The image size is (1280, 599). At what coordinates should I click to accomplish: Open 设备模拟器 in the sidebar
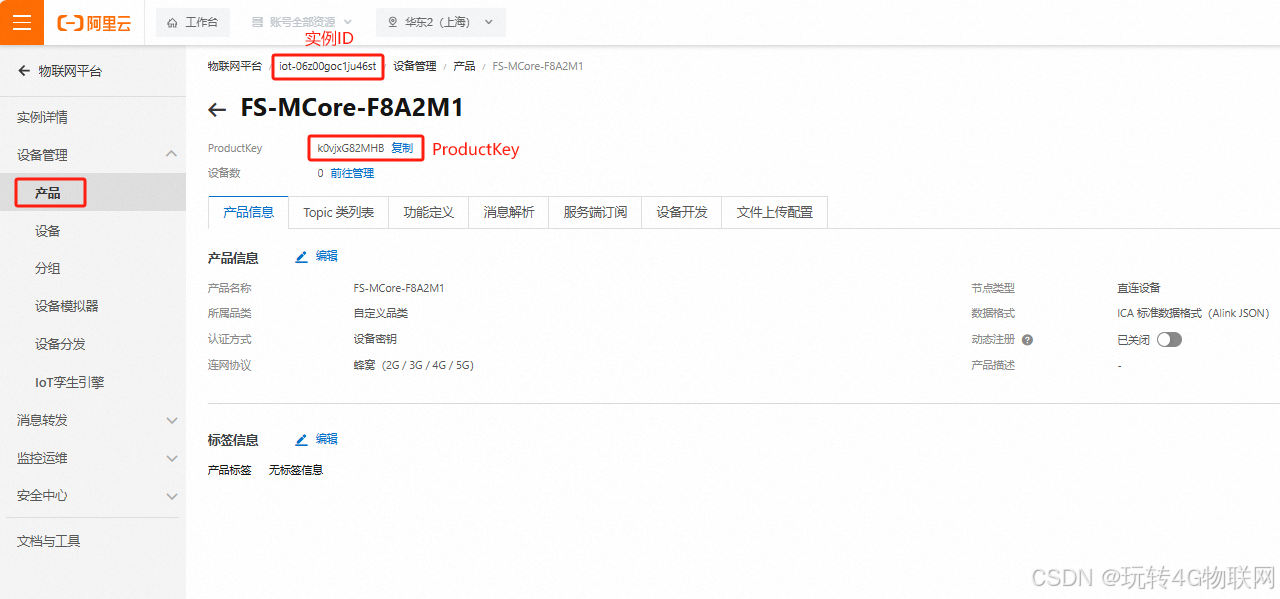coord(67,306)
